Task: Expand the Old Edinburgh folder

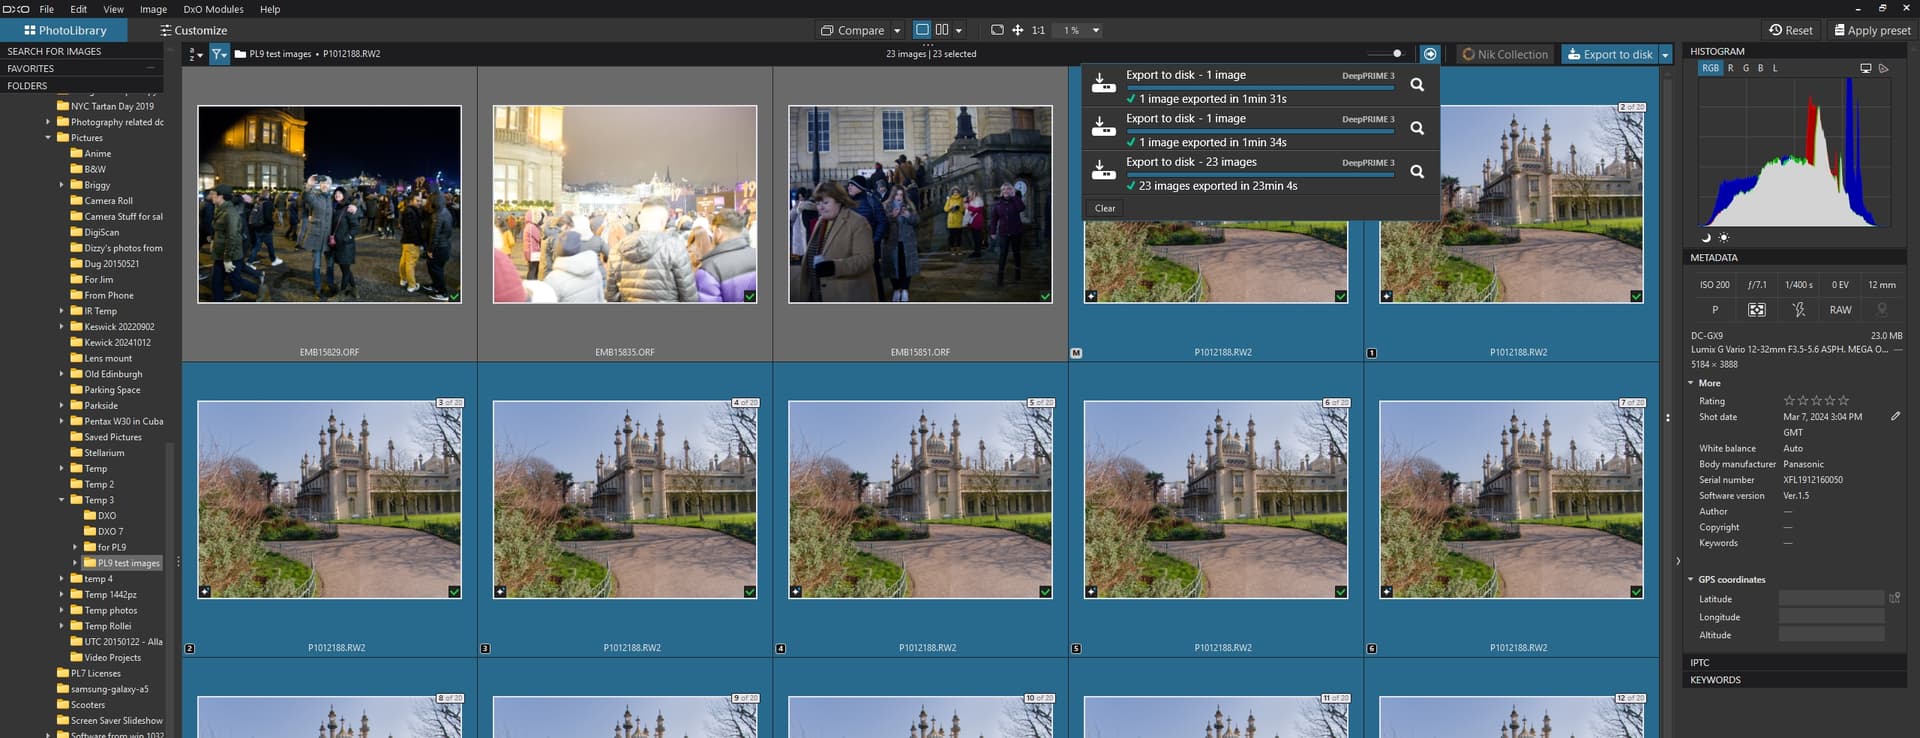Action: click(x=61, y=374)
